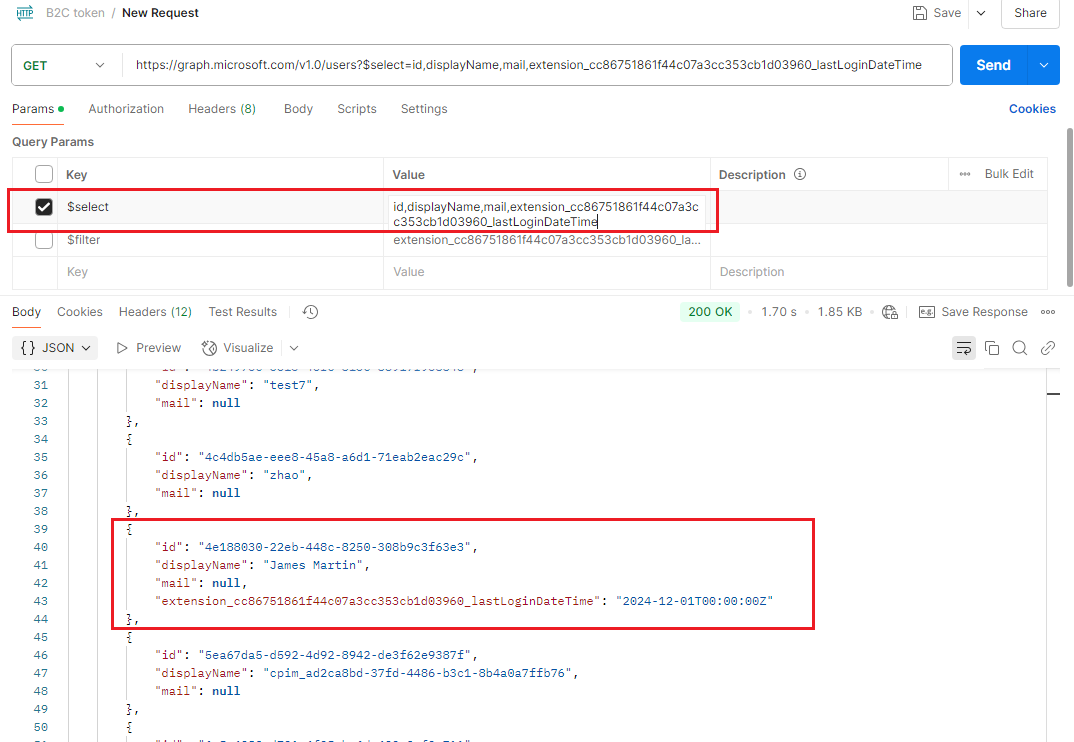Open more response options via ellipsis icon

(1048, 311)
